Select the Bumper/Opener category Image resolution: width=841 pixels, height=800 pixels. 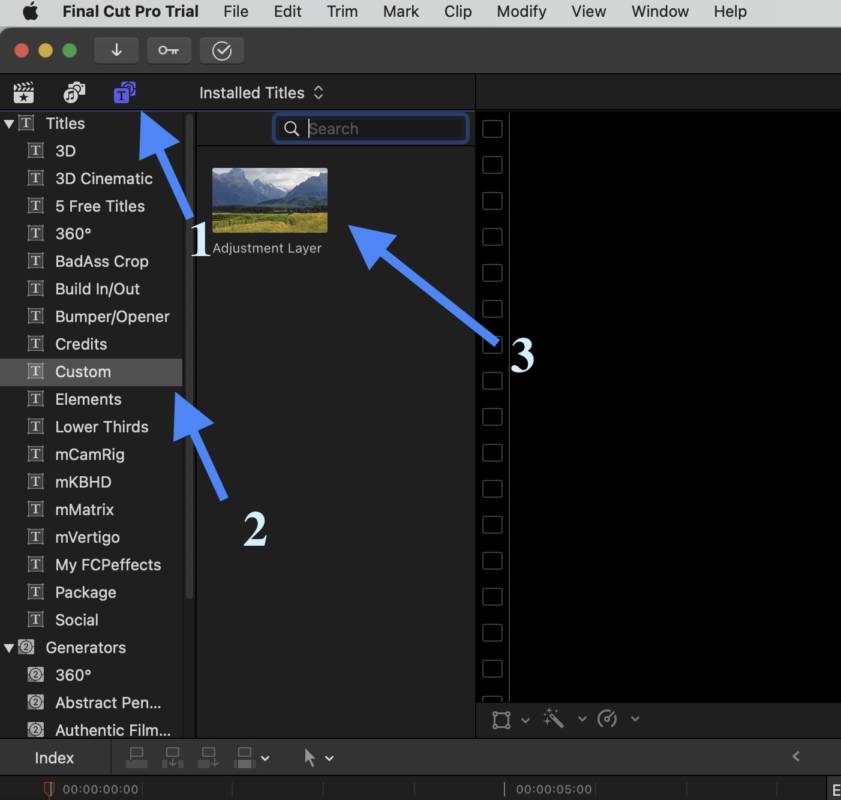(x=91, y=317)
